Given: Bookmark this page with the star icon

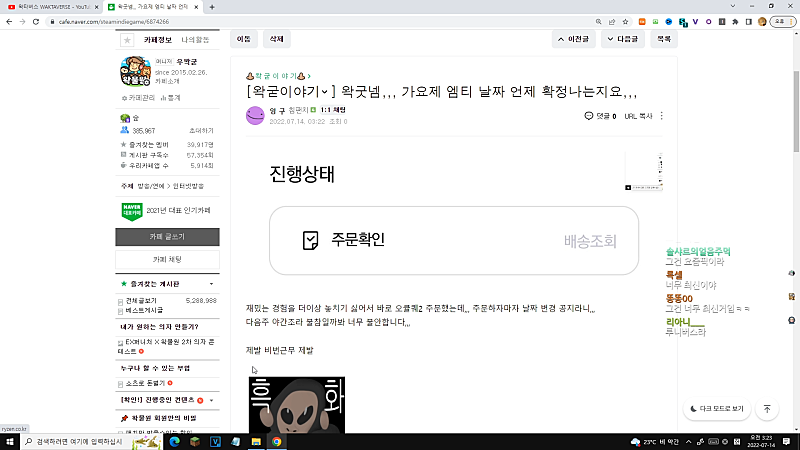Looking at the screenshot, I should click(x=625, y=22).
